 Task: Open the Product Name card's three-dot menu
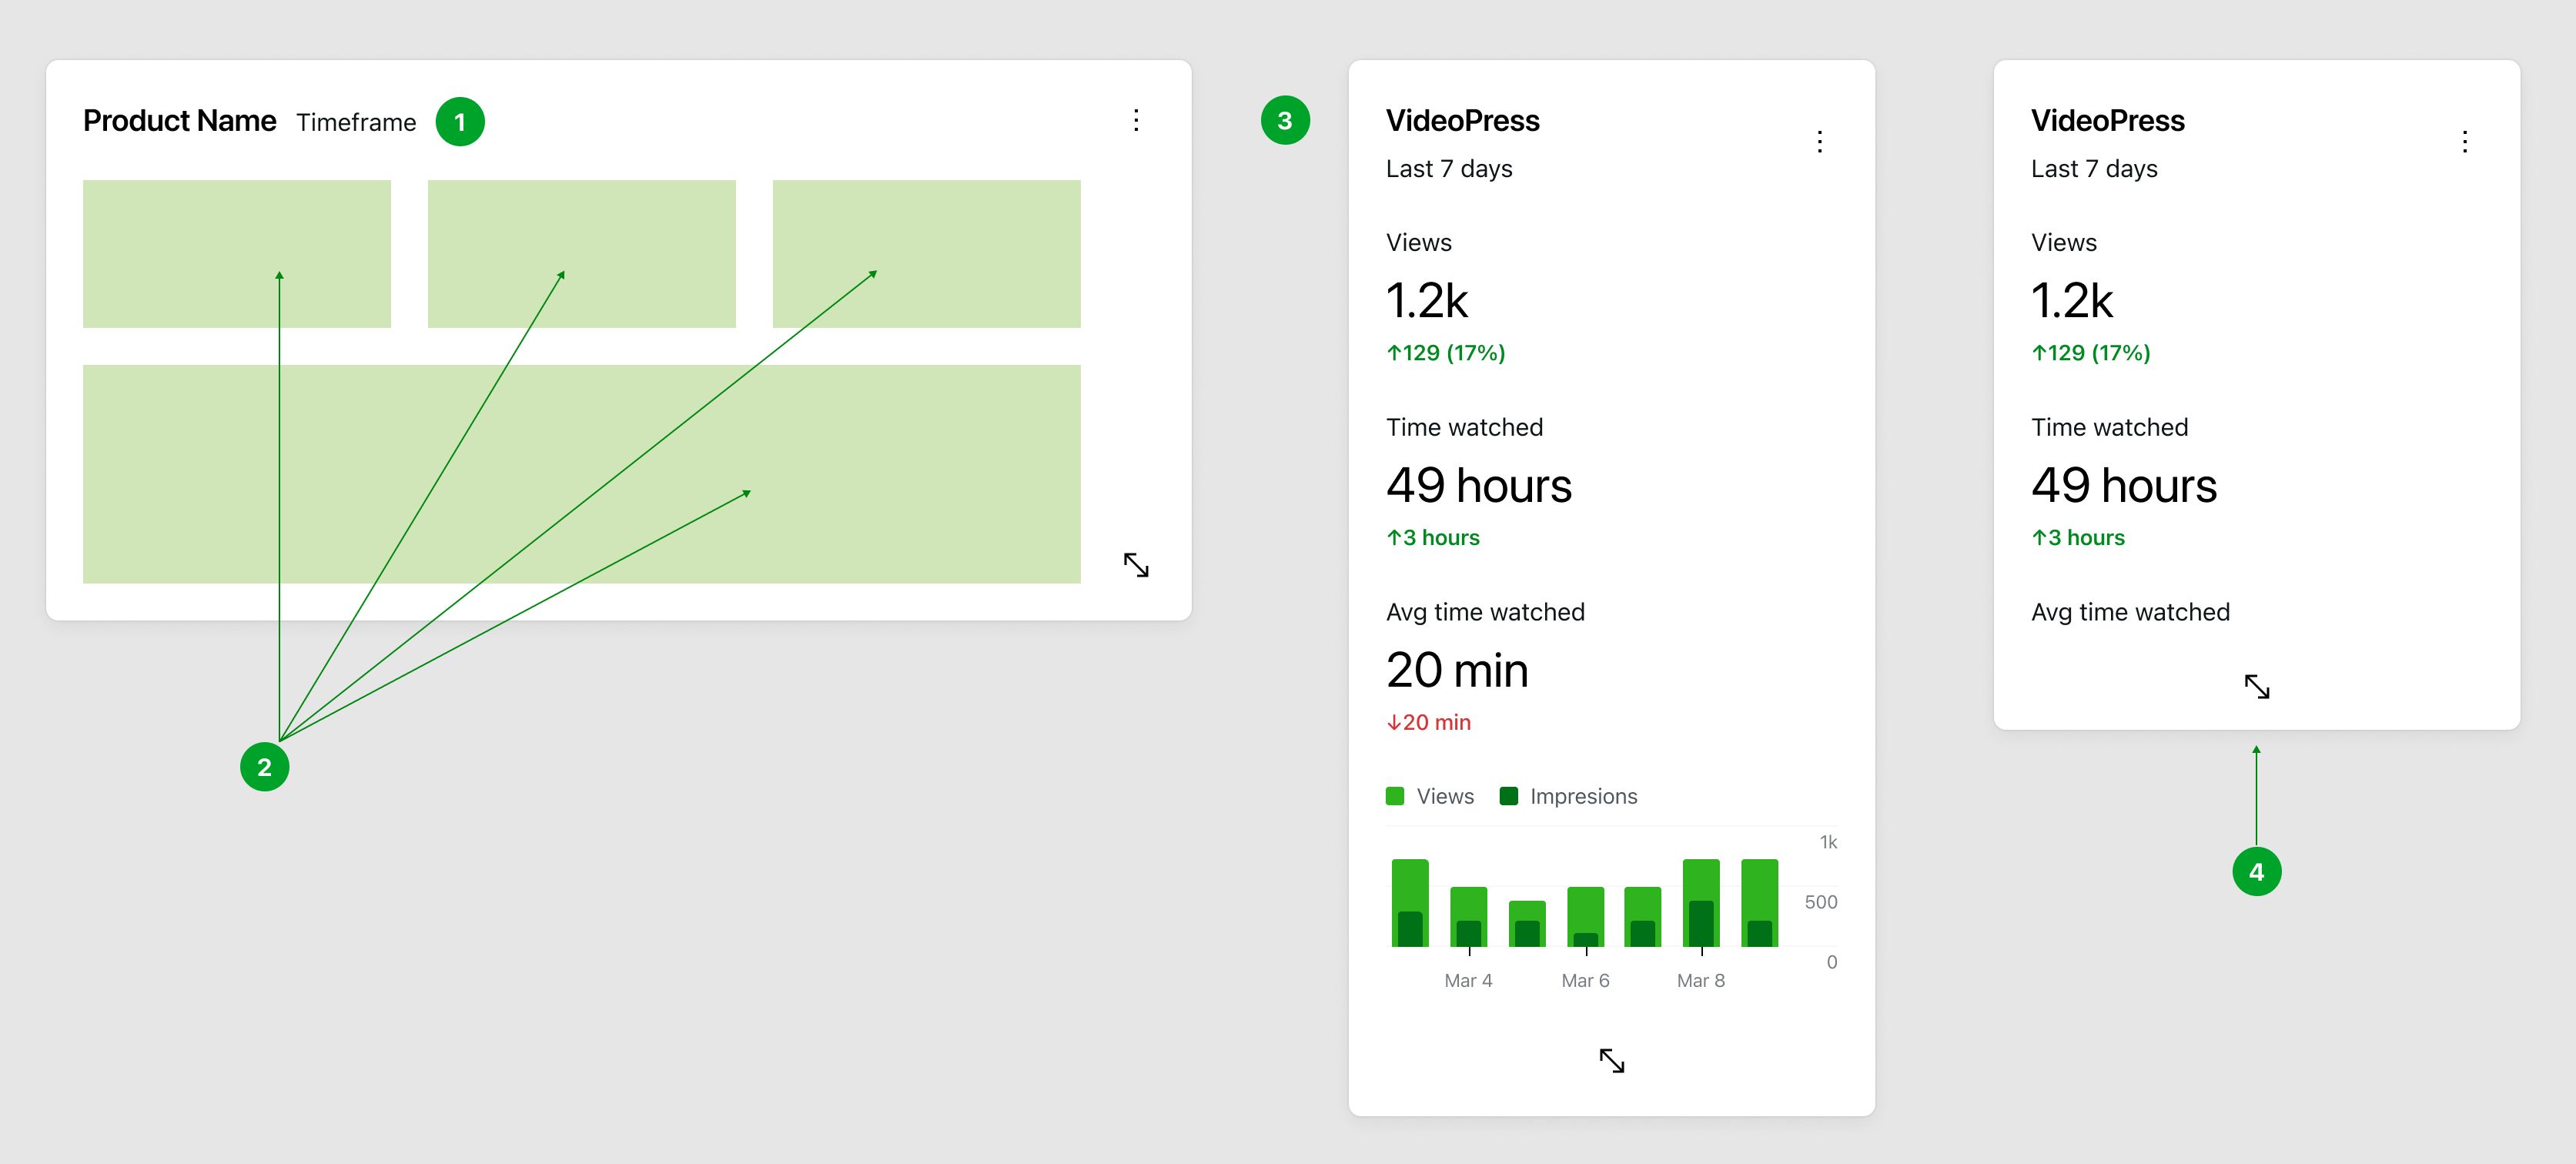(1136, 121)
